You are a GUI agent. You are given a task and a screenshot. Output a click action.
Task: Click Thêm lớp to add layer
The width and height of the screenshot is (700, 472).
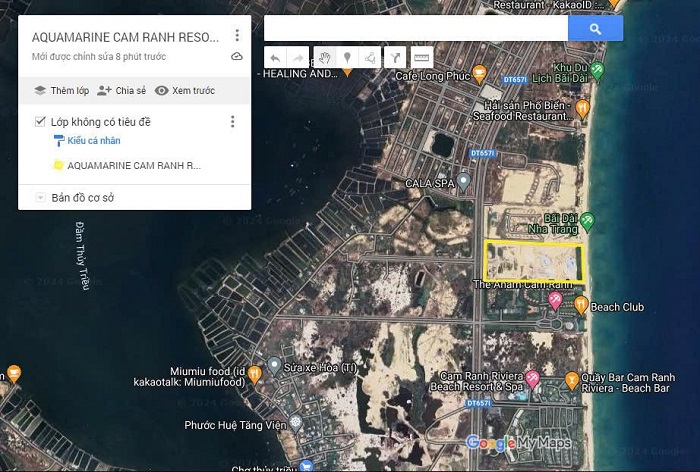pos(62,91)
